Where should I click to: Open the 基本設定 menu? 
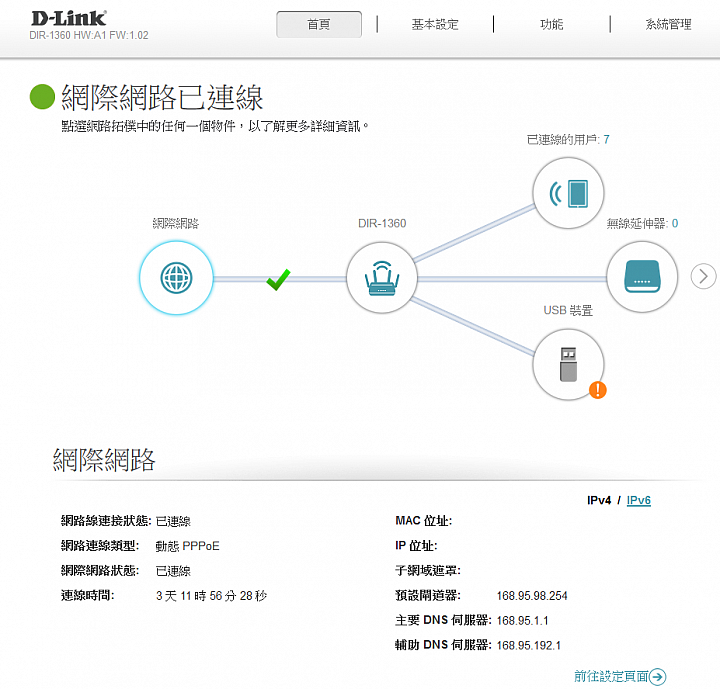coord(435,24)
